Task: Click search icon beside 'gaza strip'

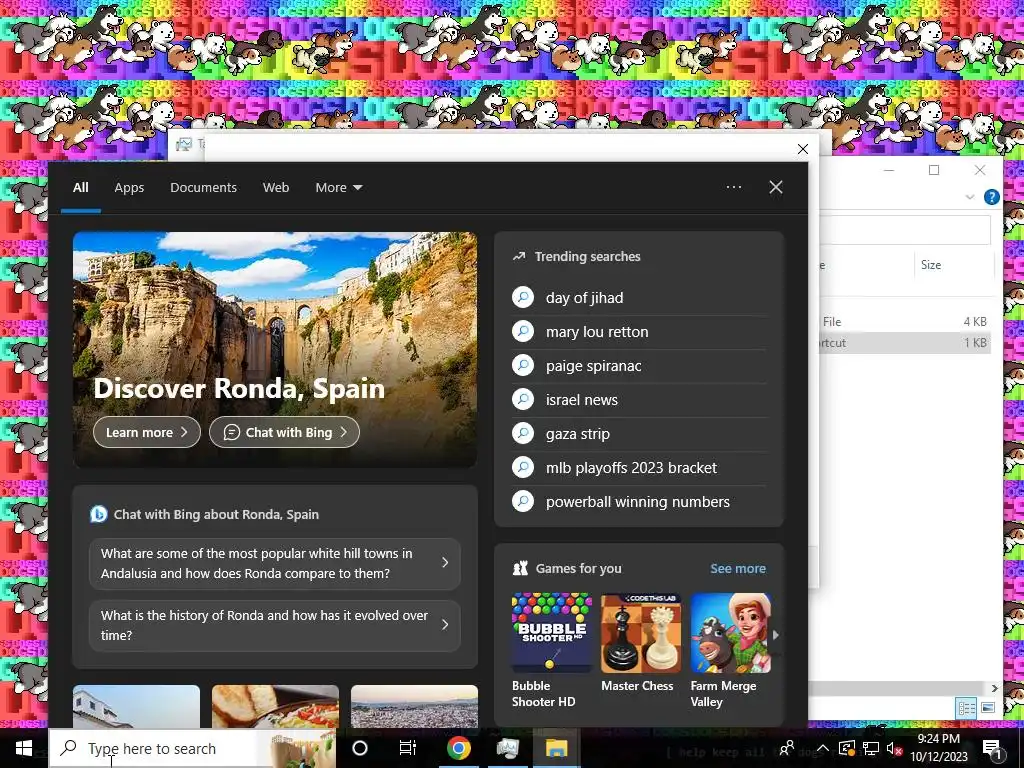Action: pos(523,432)
